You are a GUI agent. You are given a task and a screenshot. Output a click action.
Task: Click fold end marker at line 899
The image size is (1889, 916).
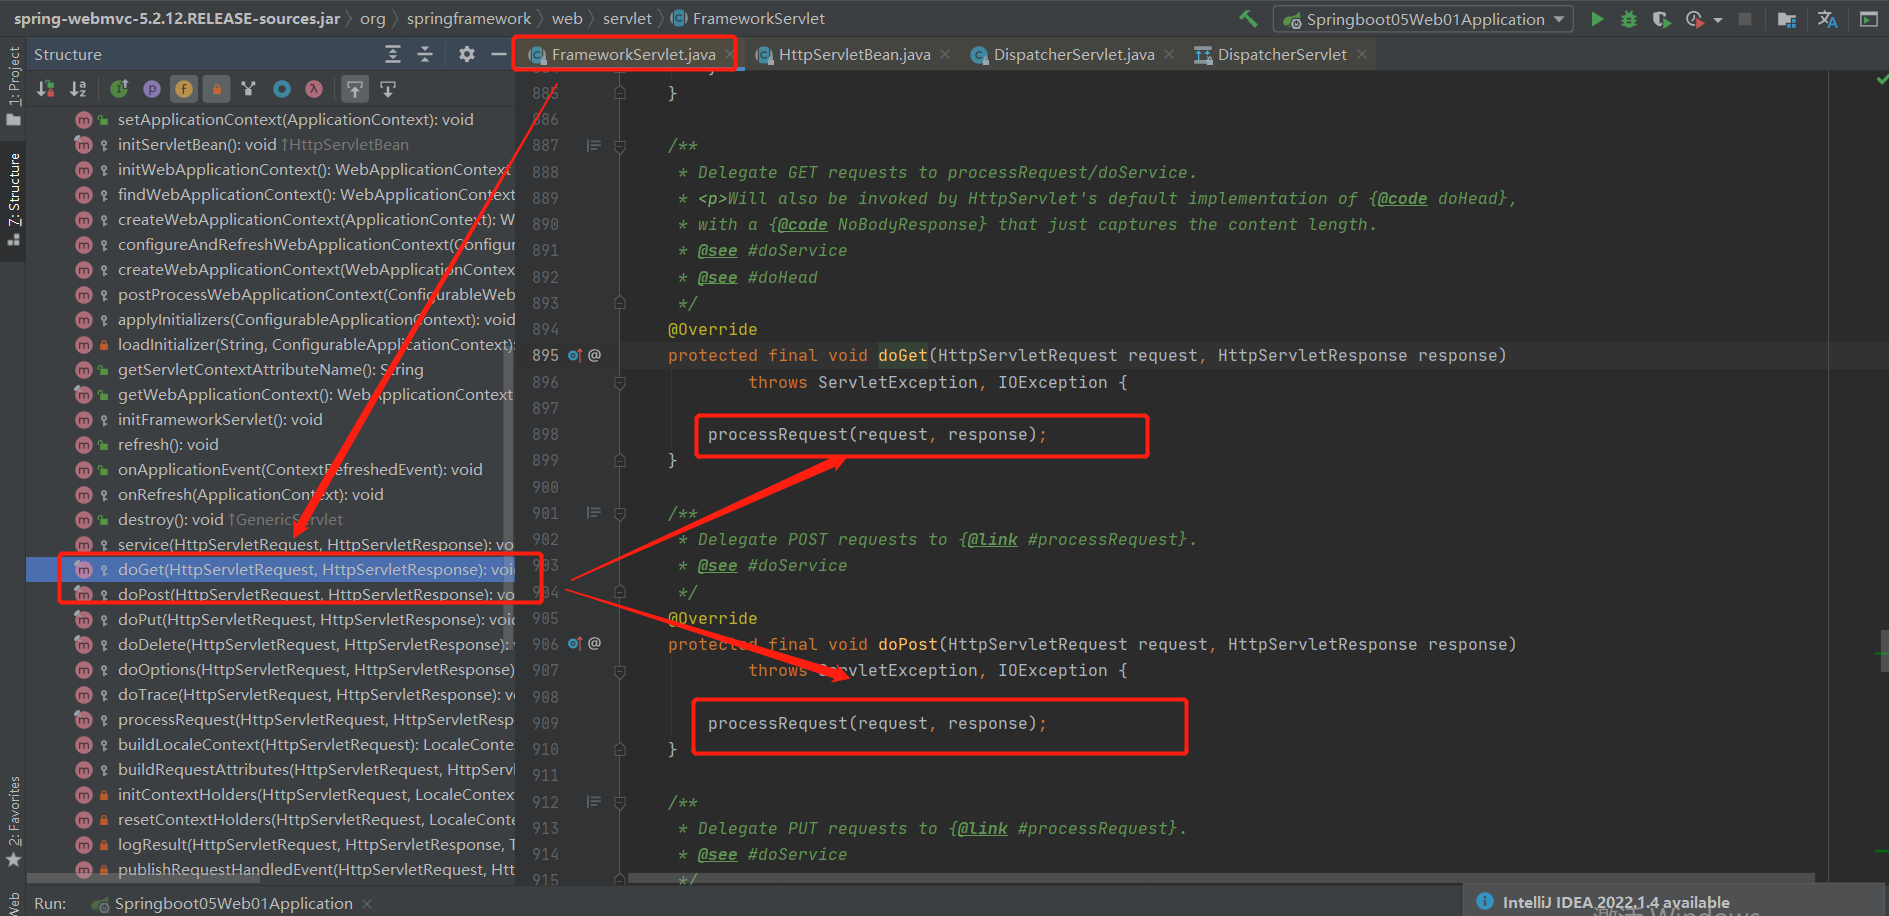click(620, 461)
